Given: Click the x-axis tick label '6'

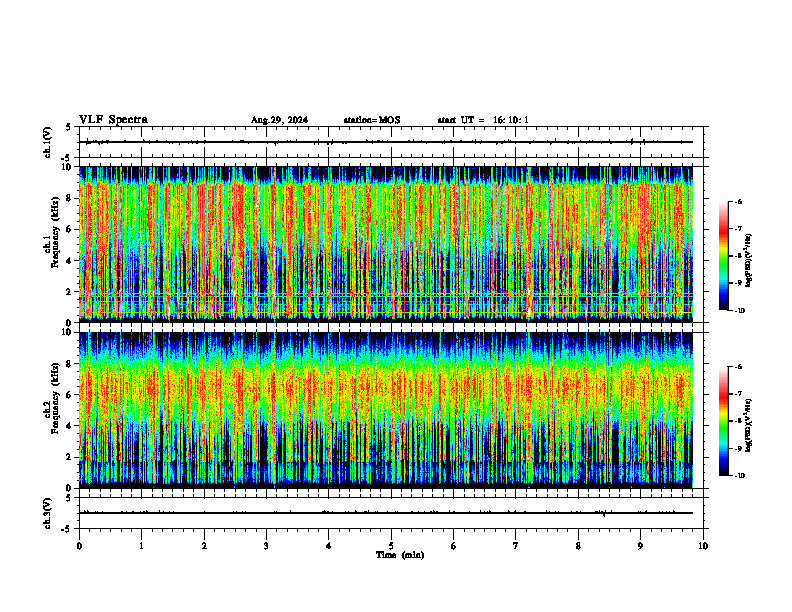Looking at the screenshot, I should tap(453, 546).
